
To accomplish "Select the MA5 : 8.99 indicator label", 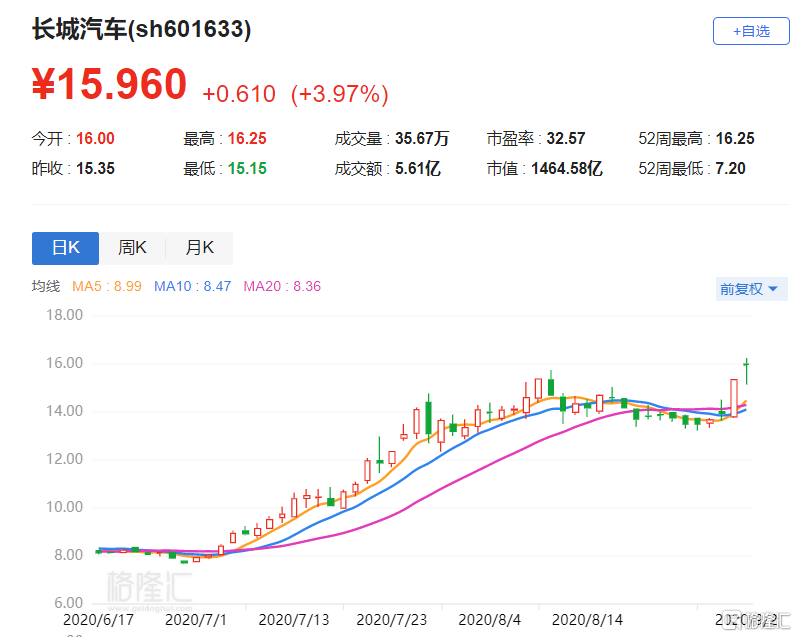I will (x=107, y=286).
